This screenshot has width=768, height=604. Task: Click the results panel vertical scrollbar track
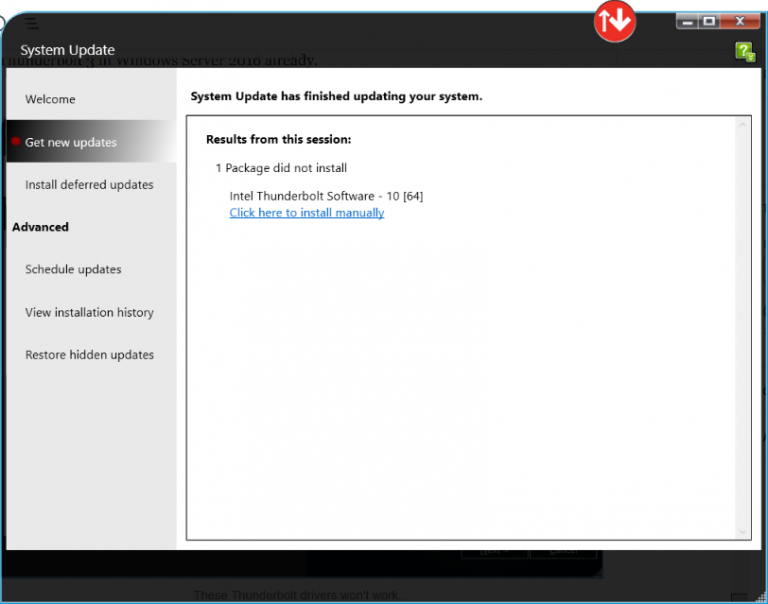[x=743, y=330]
